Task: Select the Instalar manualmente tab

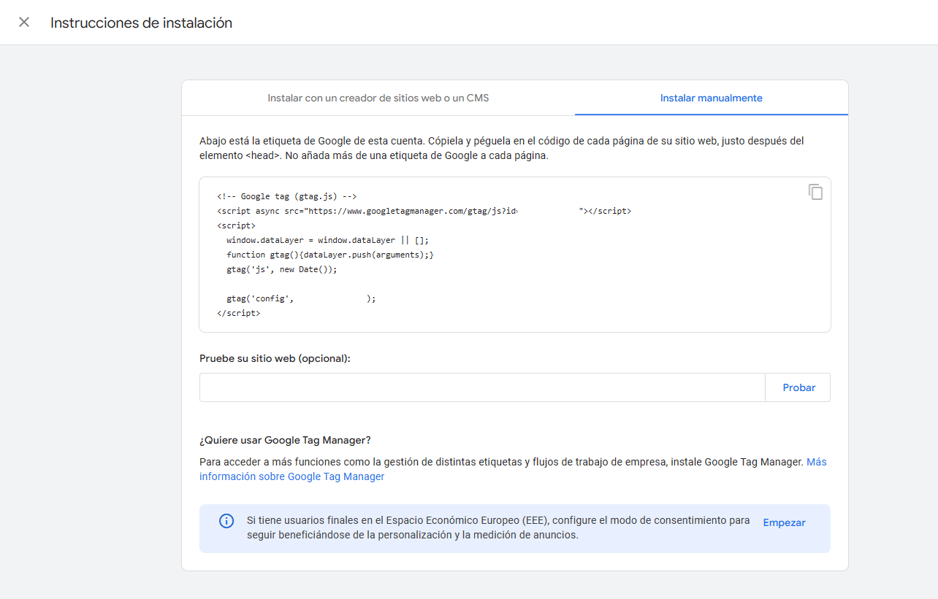Action: click(x=711, y=98)
